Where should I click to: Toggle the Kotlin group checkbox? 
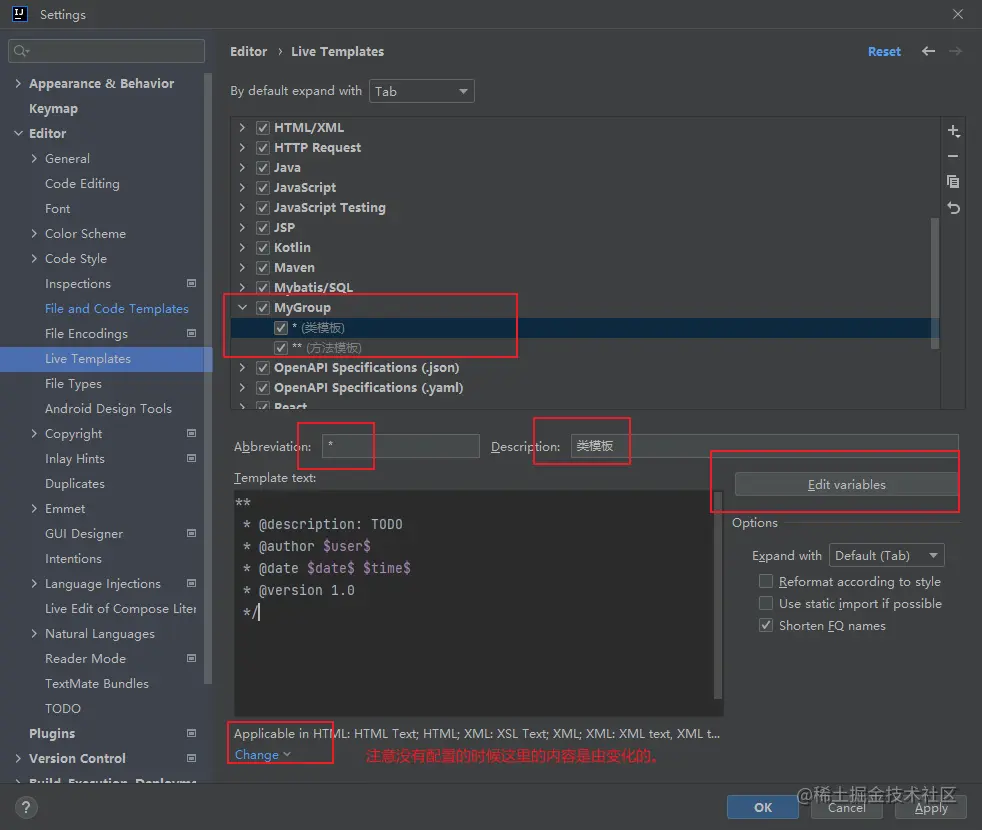point(263,247)
